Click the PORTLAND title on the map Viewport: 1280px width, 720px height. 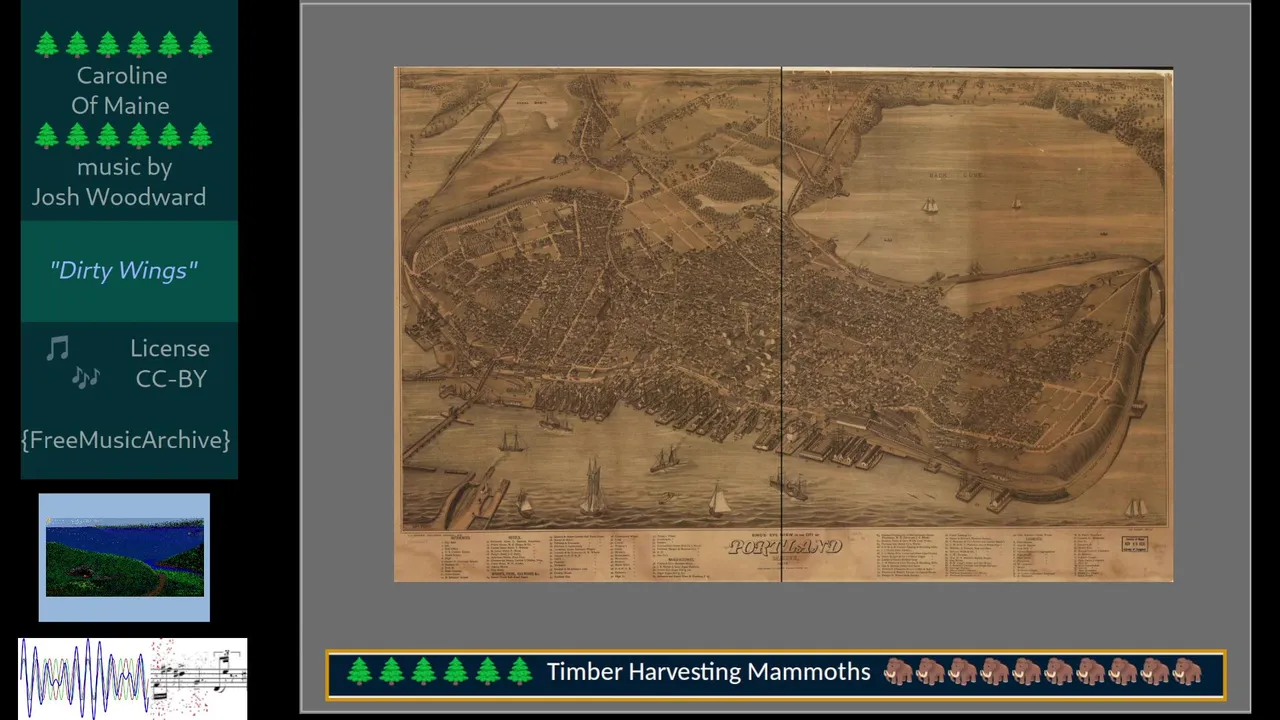785,547
